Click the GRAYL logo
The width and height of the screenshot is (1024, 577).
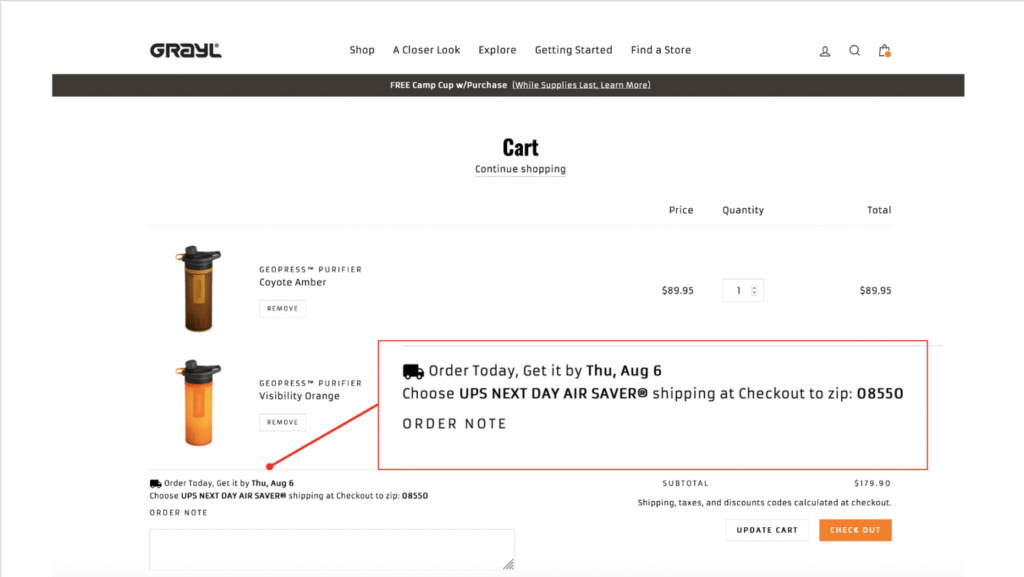click(x=185, y=50)
